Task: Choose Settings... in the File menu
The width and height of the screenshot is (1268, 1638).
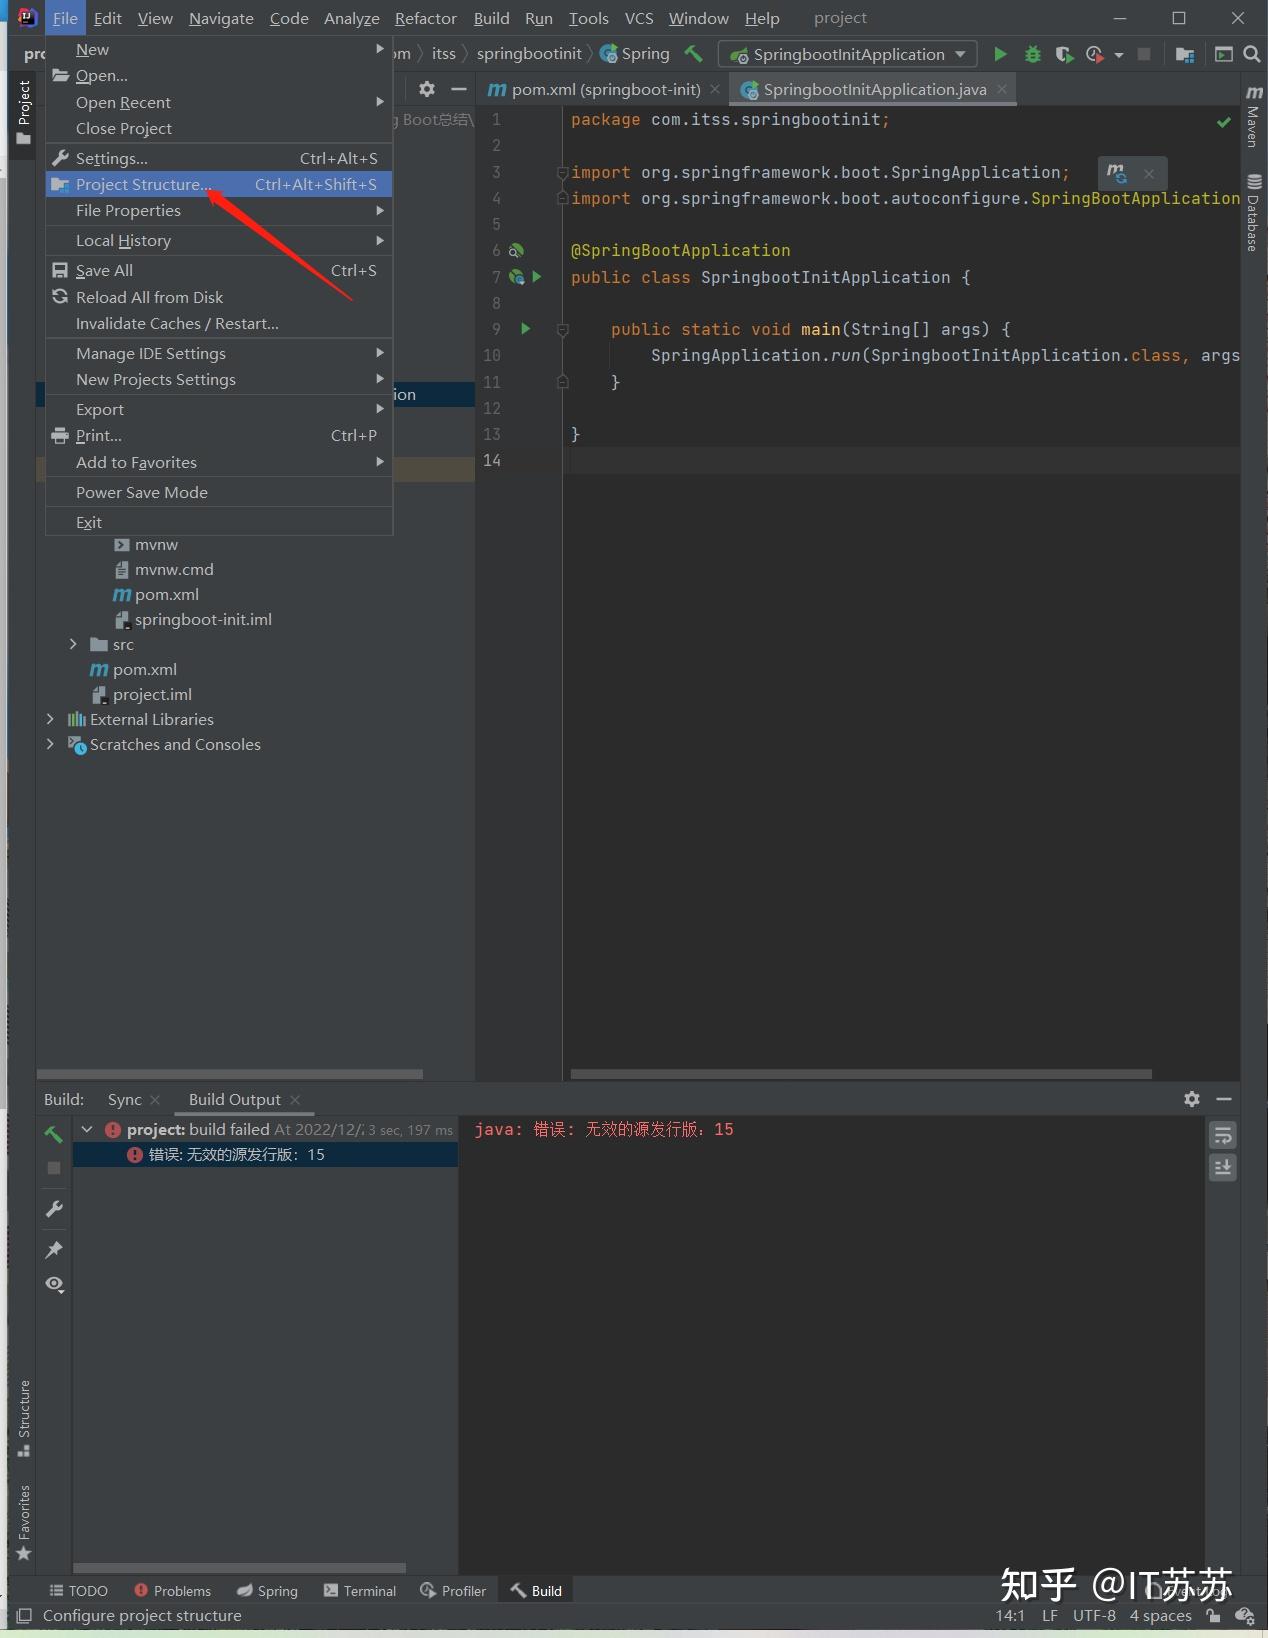Action: [x=218, y=158]
